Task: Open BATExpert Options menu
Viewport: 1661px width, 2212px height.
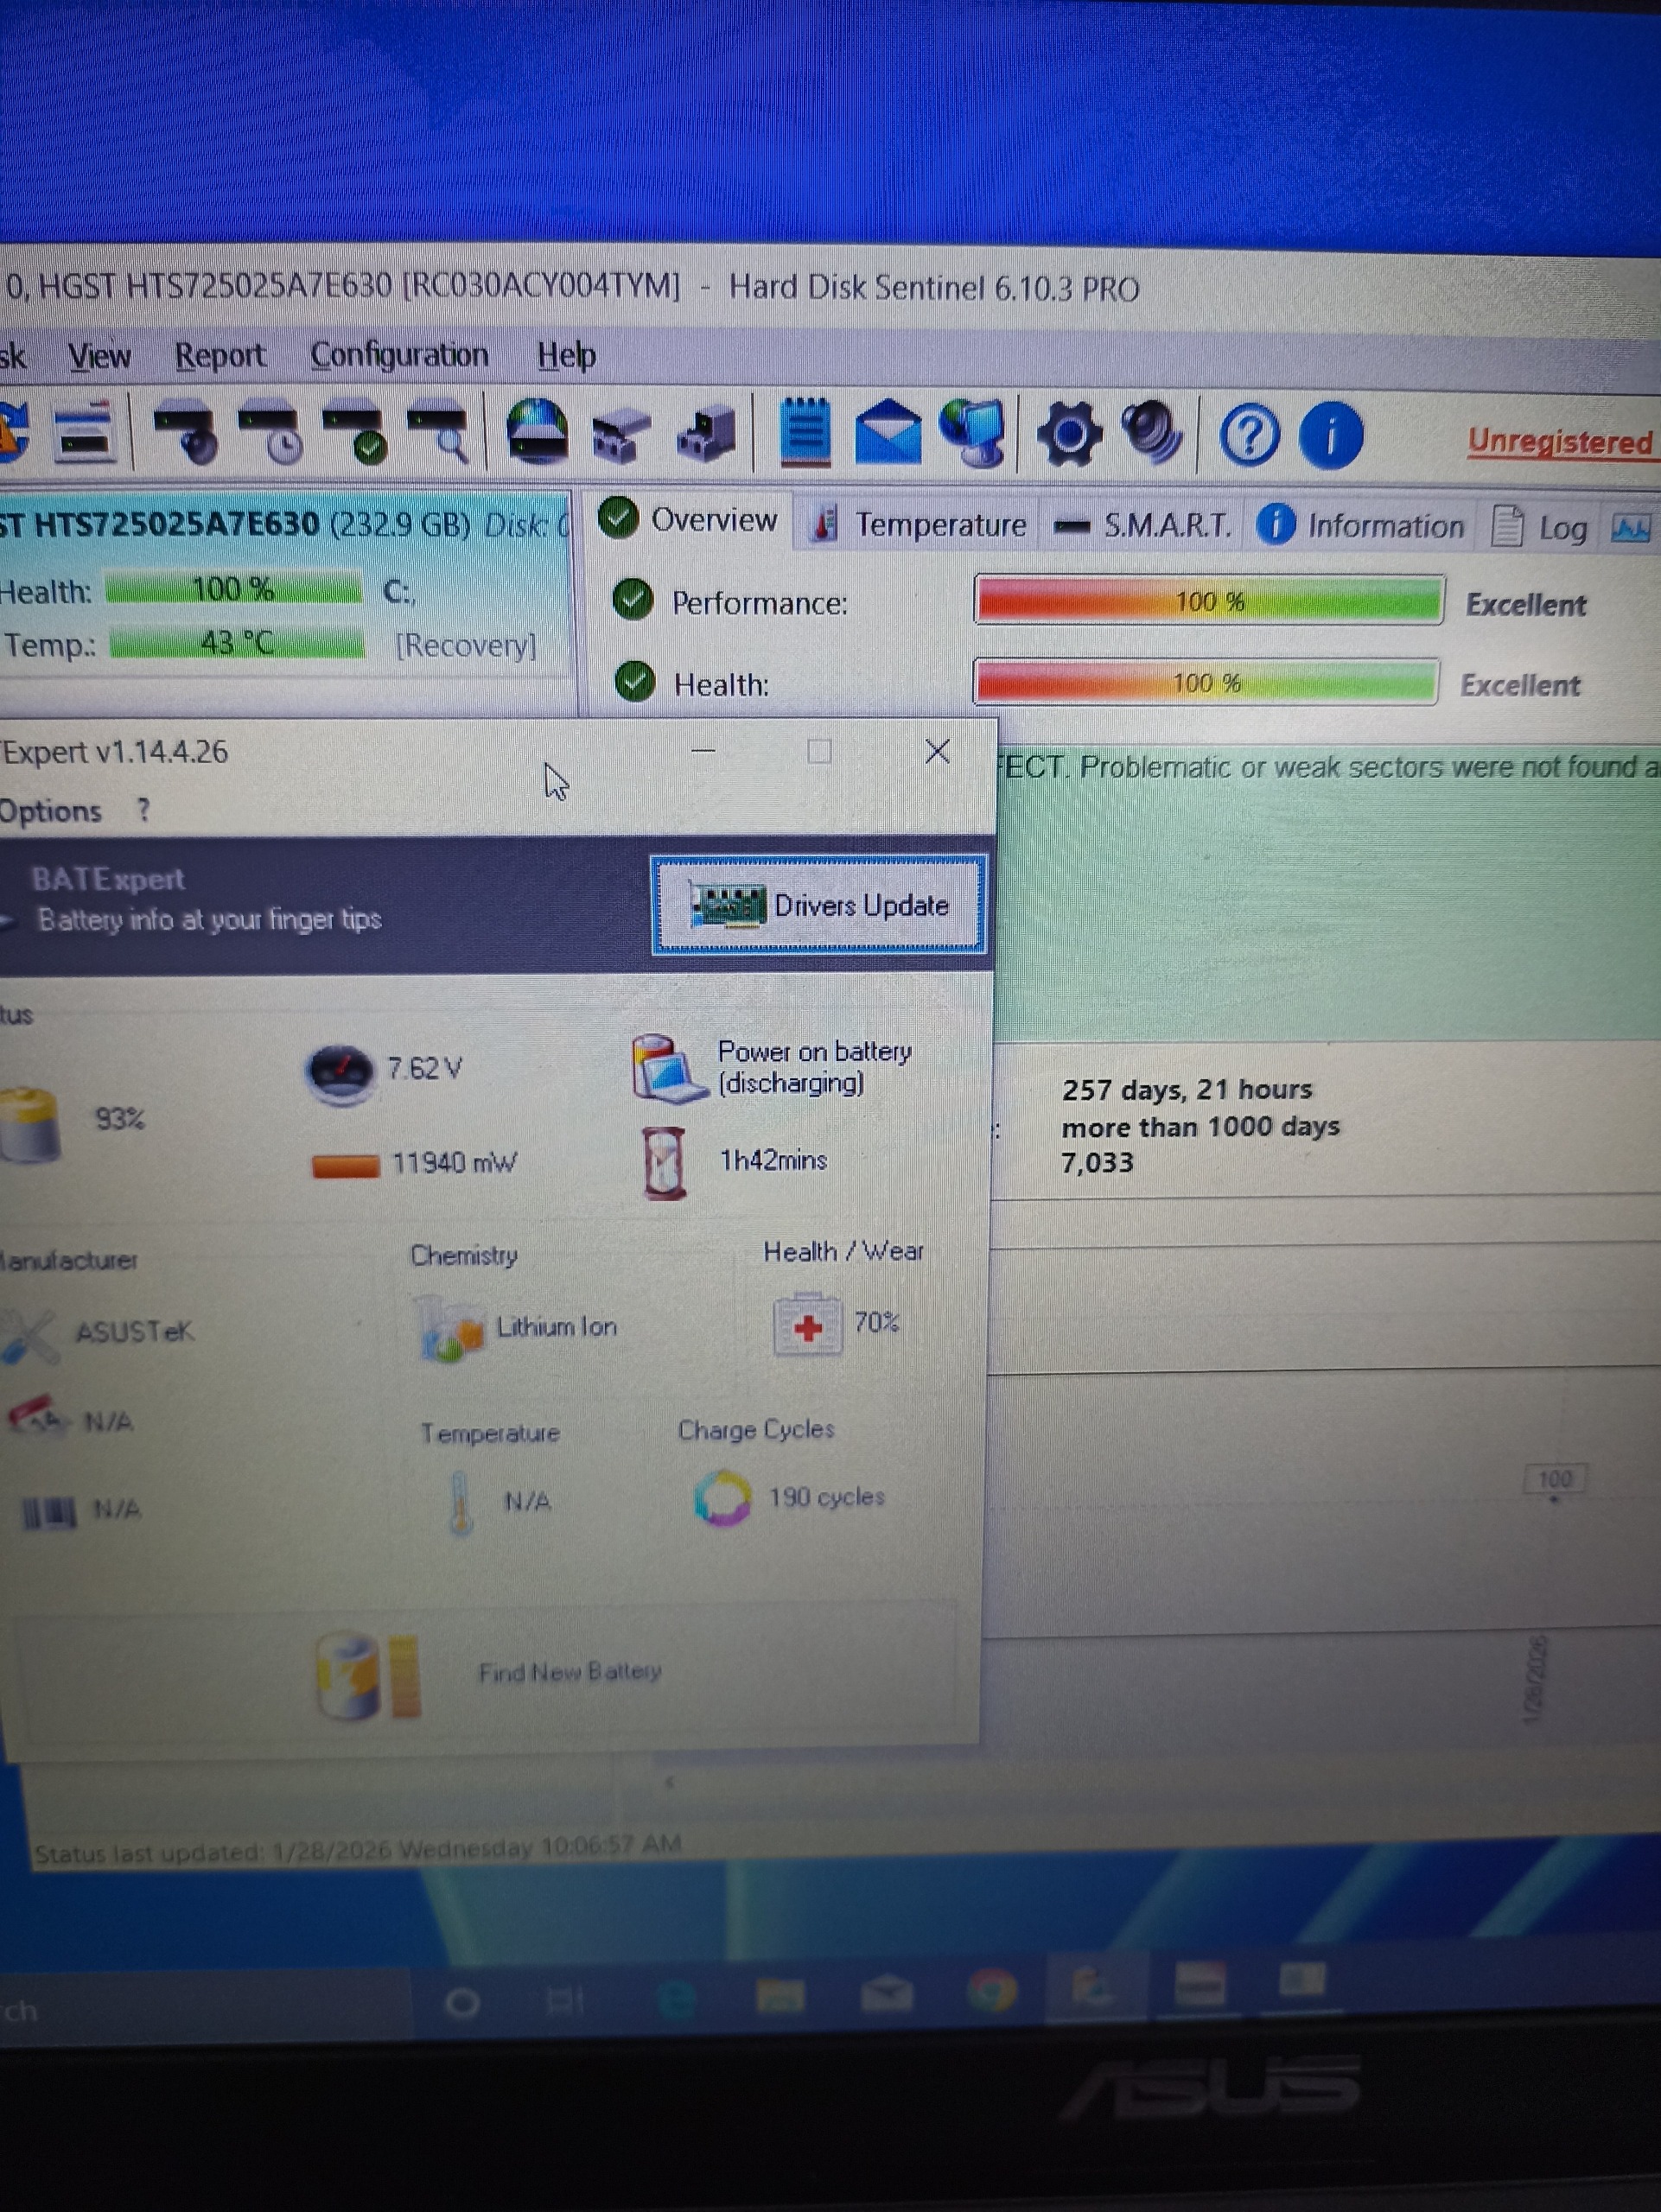Action: (50, 811)
